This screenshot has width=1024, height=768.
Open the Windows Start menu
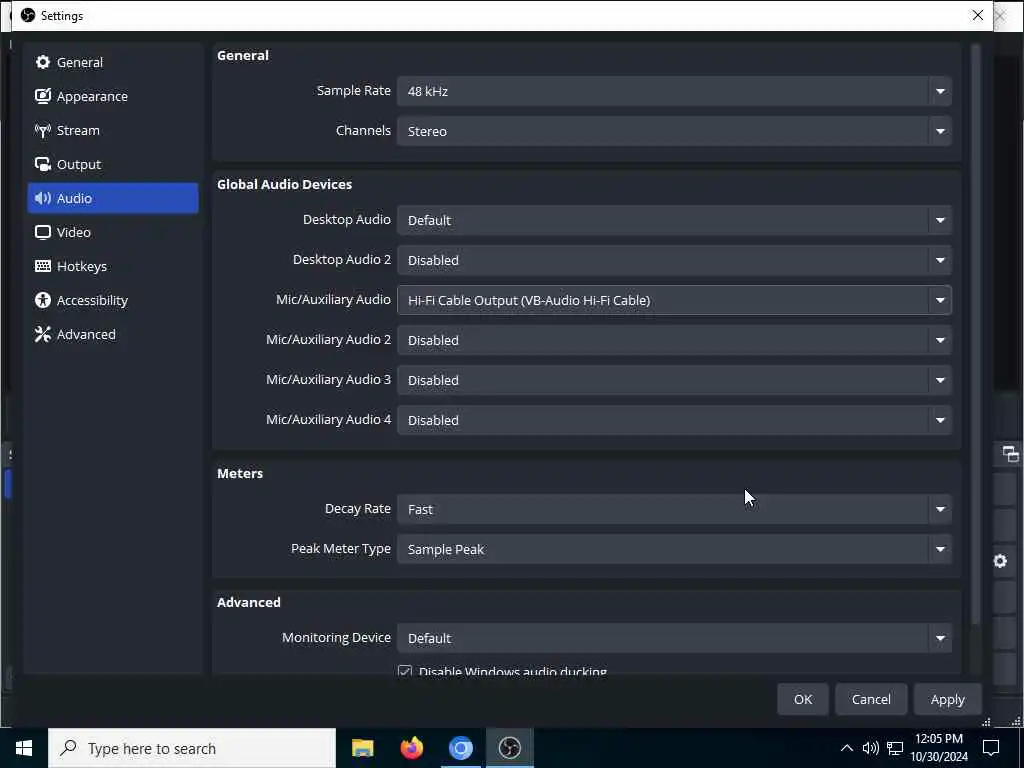24,748
